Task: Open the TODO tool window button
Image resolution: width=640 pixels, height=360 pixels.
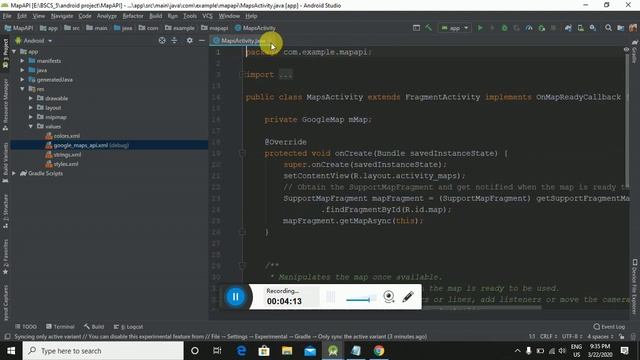Action: point(26,327)
